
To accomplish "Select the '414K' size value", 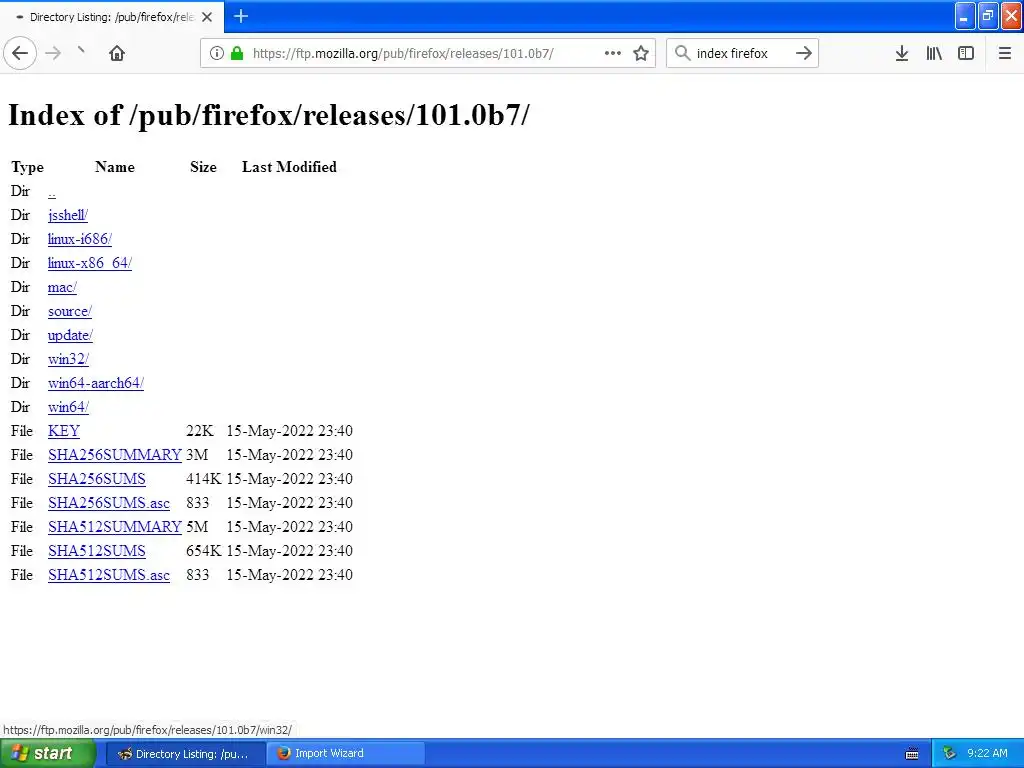I will [x=204, y=479].
